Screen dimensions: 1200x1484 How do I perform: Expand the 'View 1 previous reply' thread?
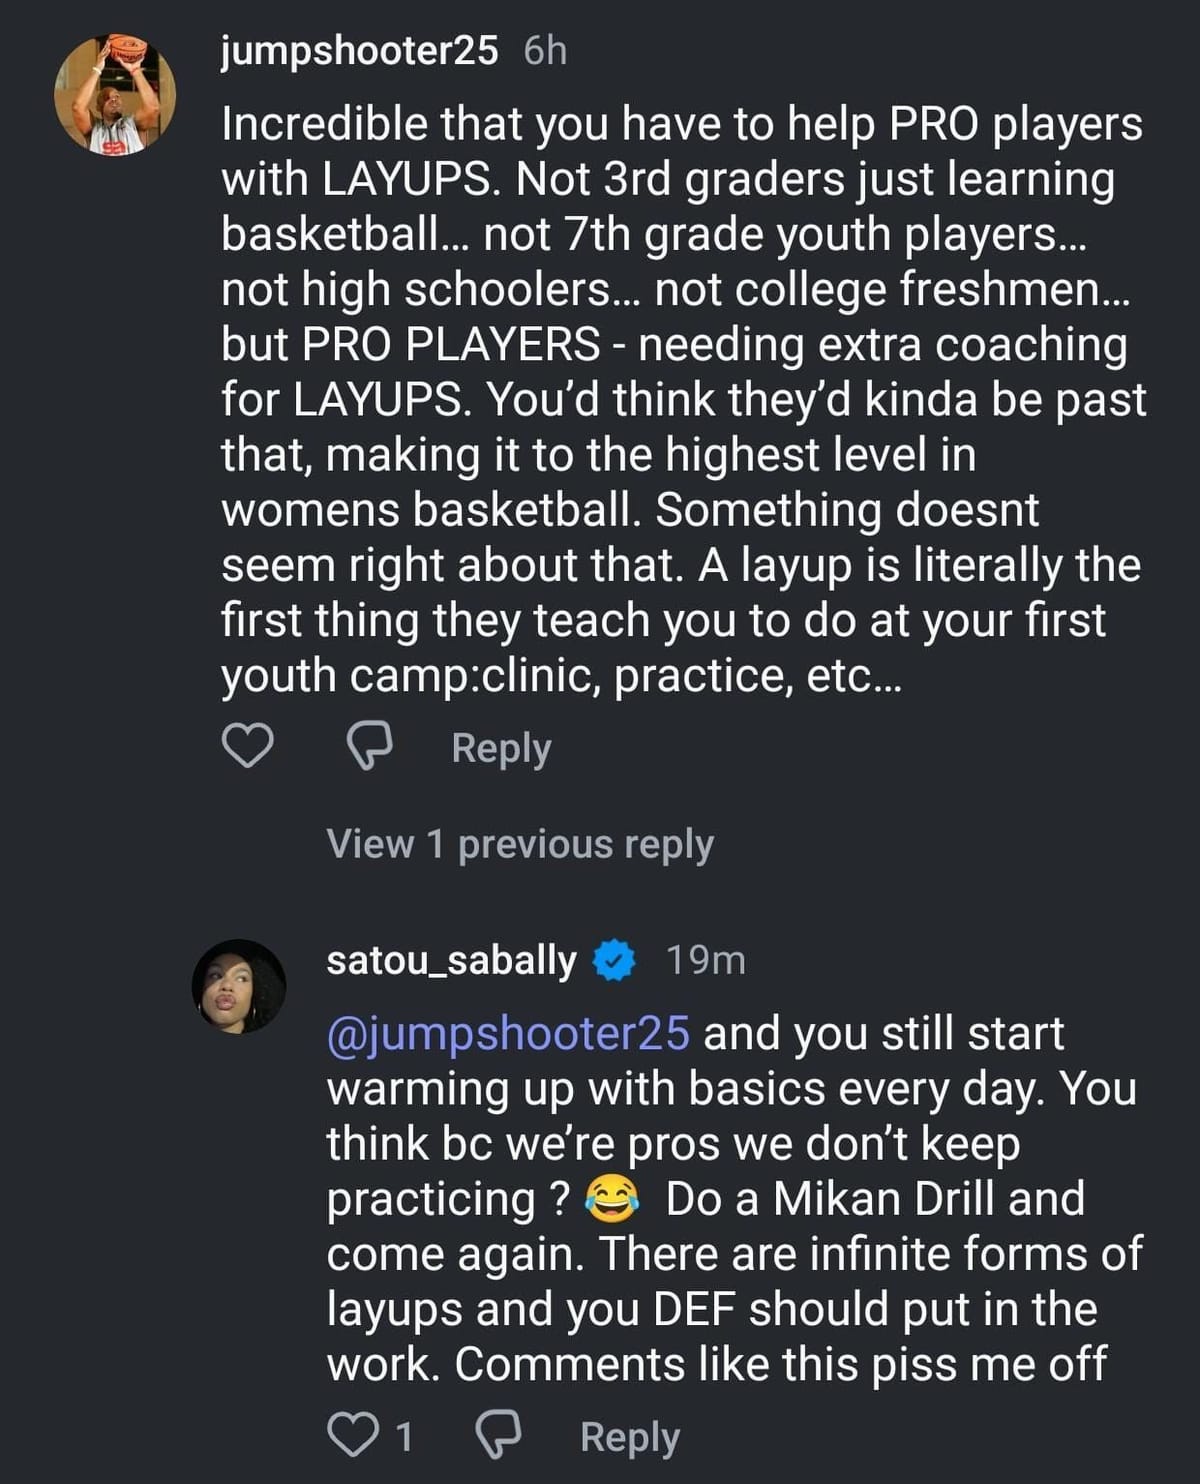click(520, 844)
